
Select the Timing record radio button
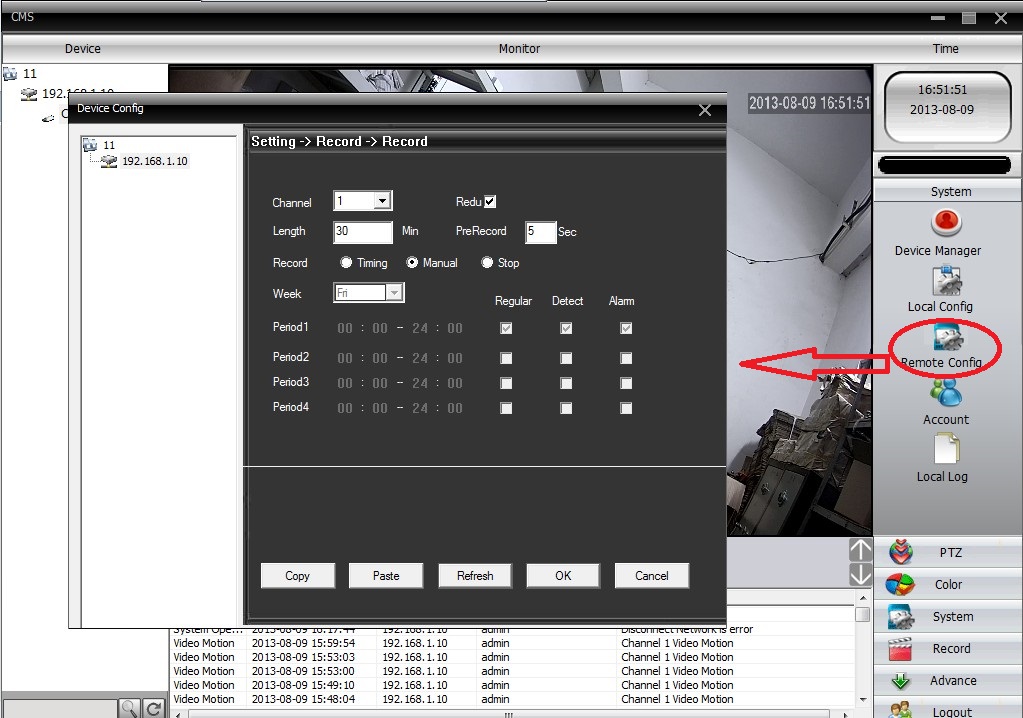[346, 263]
